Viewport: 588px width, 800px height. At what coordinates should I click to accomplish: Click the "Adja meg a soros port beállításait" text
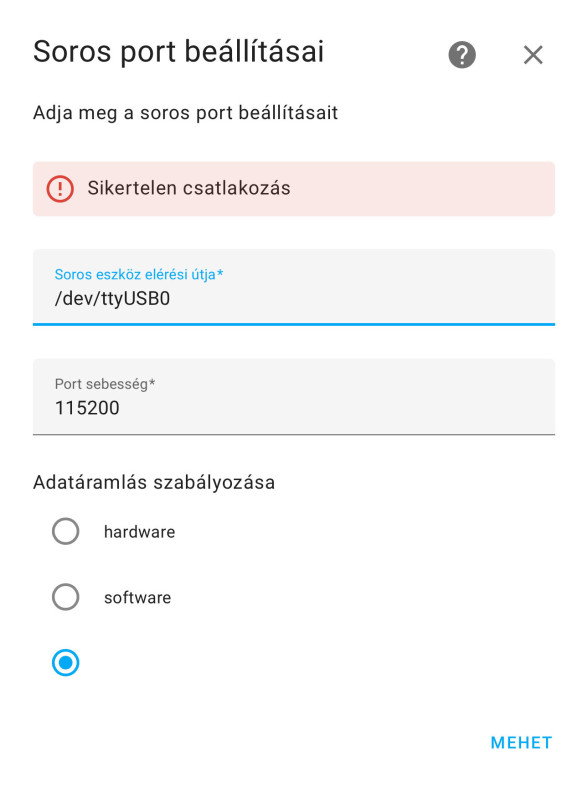(x=185, y=113)
